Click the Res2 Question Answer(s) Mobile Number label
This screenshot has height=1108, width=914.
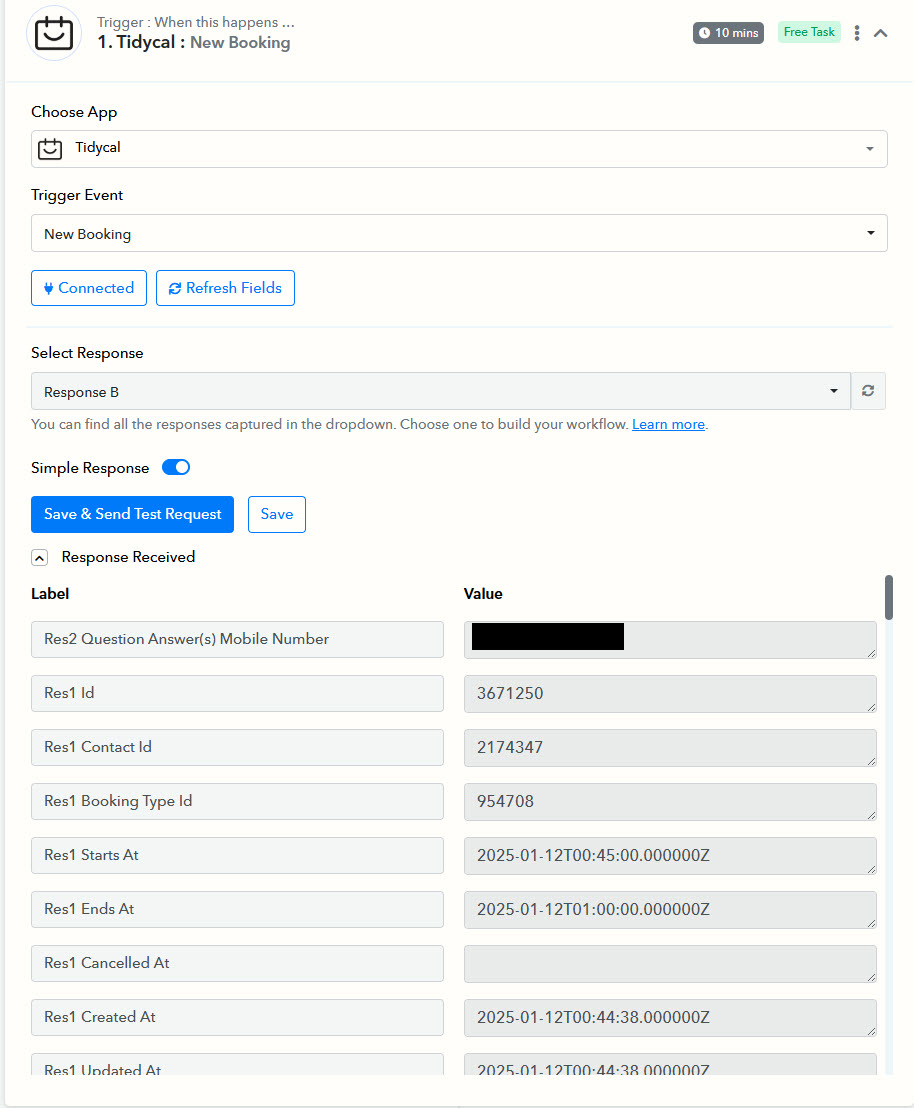pyautogui.click(x=238, y=640)
